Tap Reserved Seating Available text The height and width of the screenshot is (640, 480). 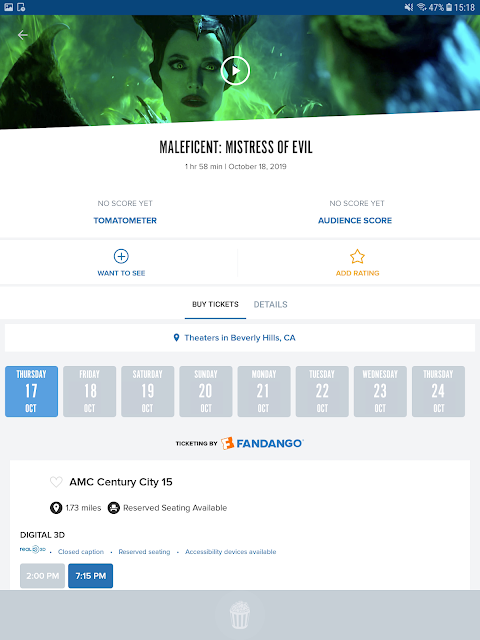point(175,508)
